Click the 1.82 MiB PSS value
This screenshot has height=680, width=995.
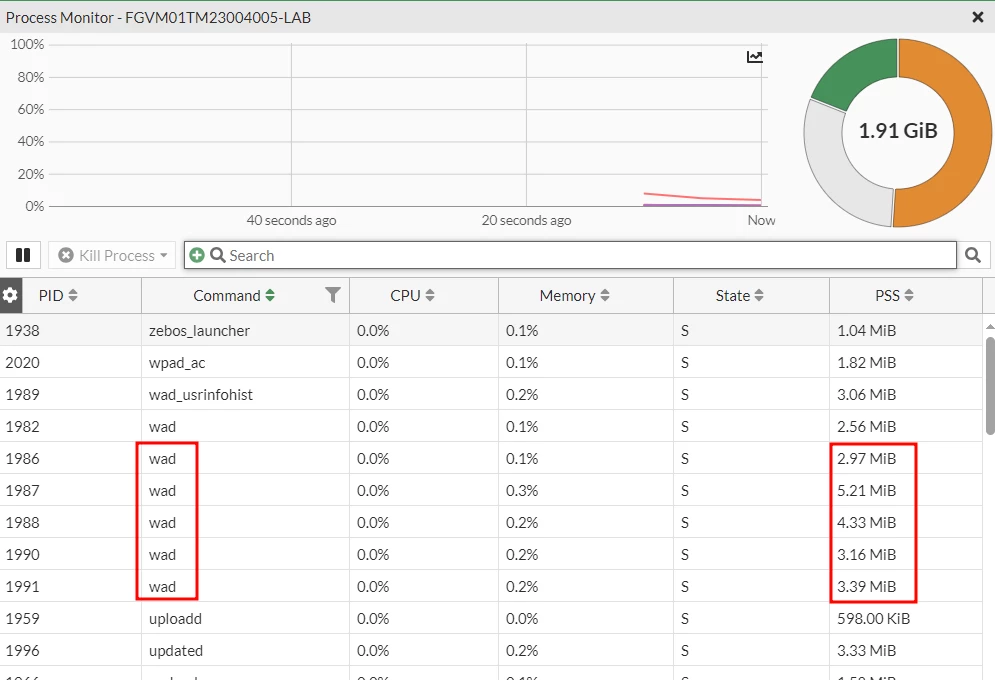click(866, 363)
